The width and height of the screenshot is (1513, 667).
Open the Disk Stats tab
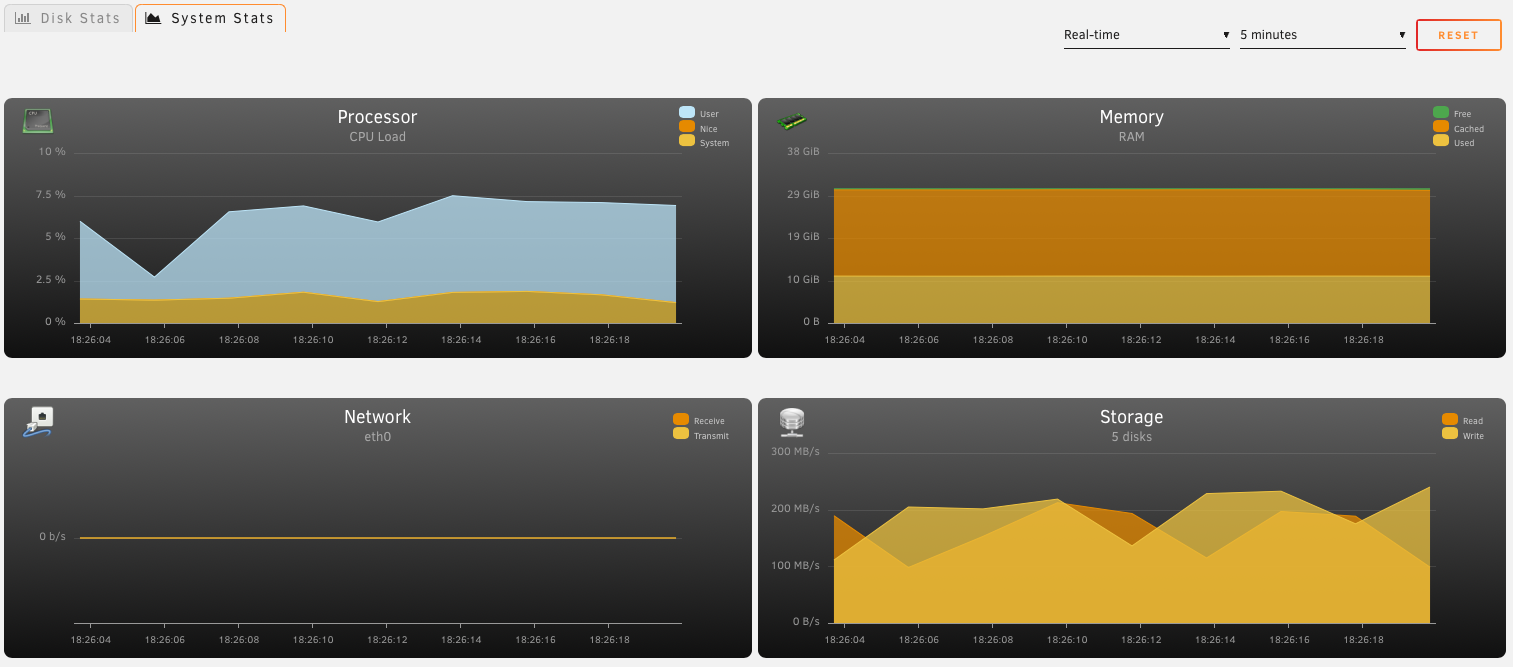68,18
